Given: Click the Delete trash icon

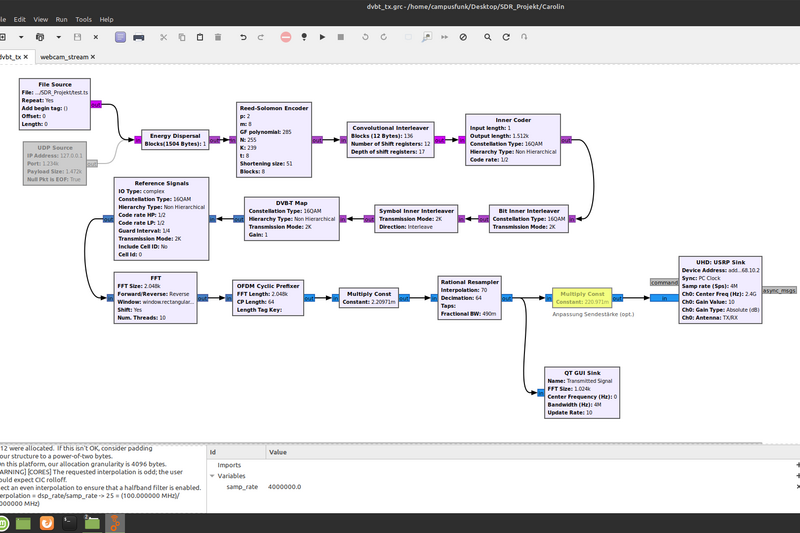Looking at the screenshot, I should 218,37.
